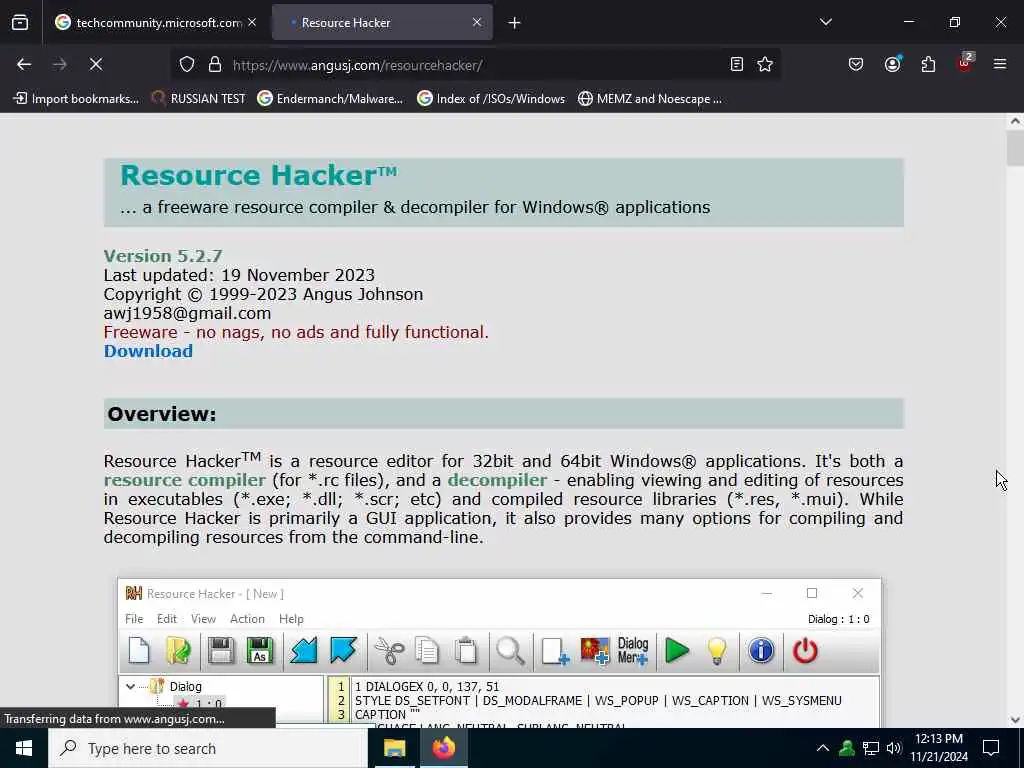This screenshot has width=1024, height=768.
Task: Click the New blank file toolbar icon
Action: [x=139, y=651]
